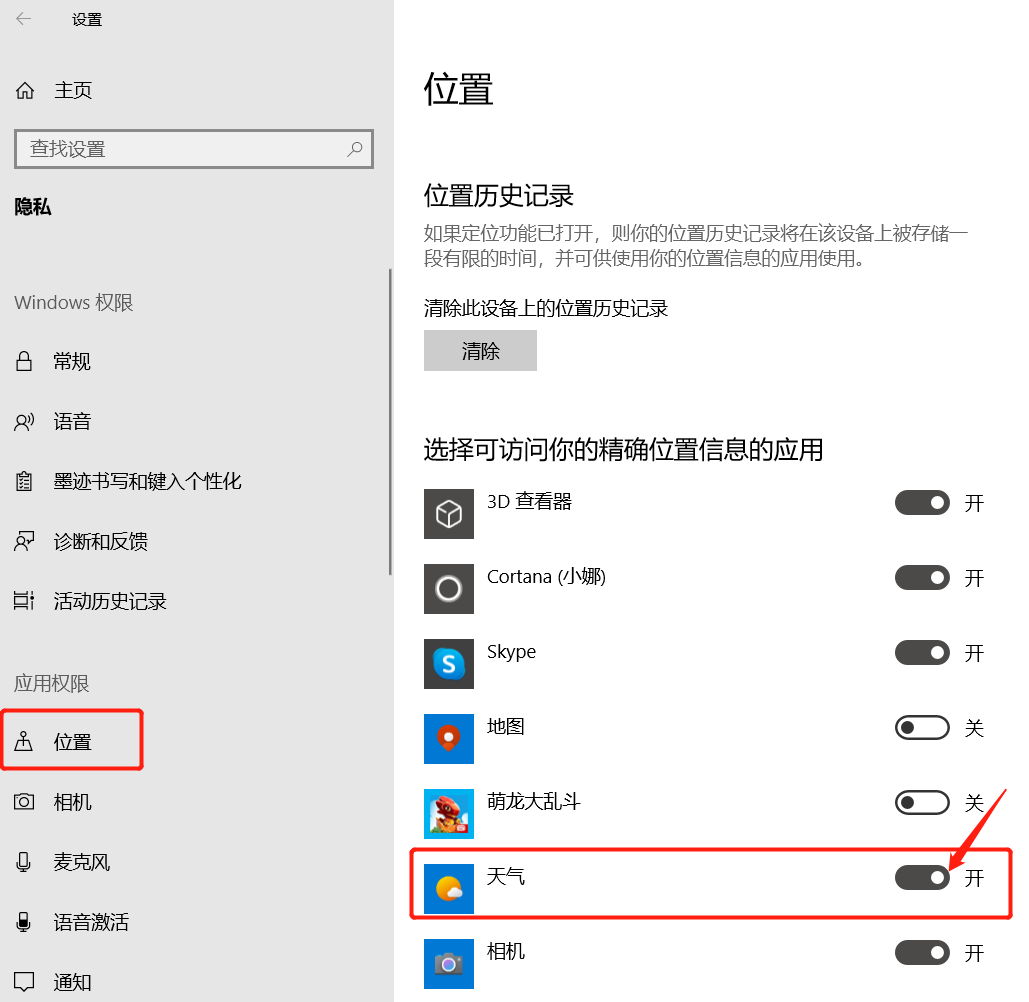This screenshot has height=1002, width=1029.
Task: Enable location access for 地图
Action: click(922, 728)
